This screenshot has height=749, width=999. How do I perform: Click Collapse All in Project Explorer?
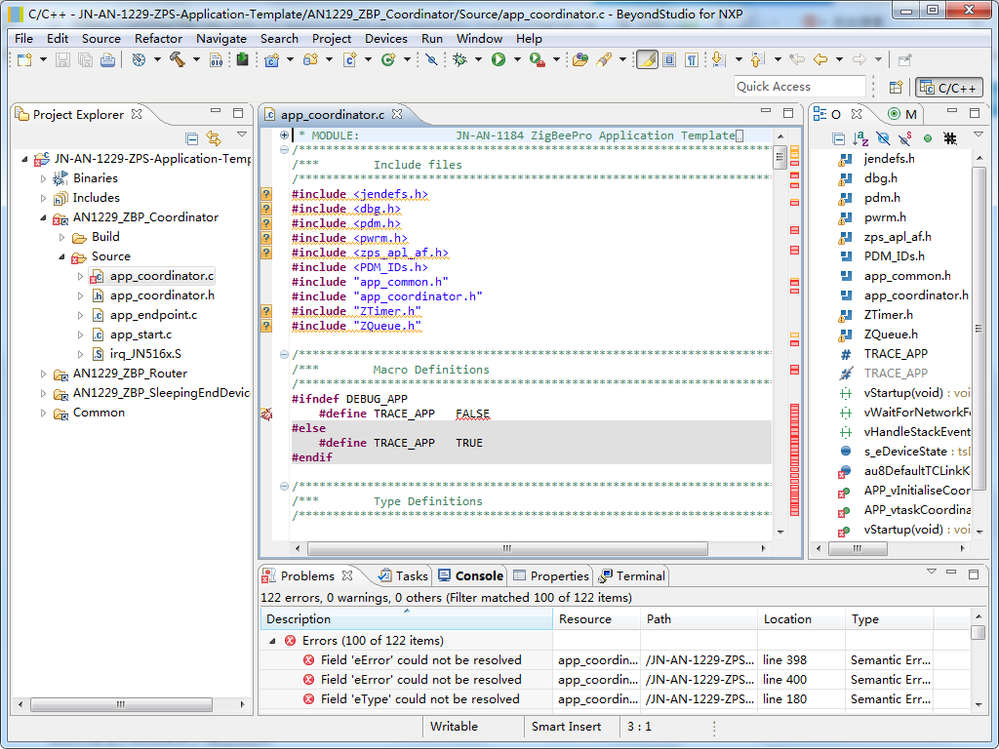click(192, 138)
